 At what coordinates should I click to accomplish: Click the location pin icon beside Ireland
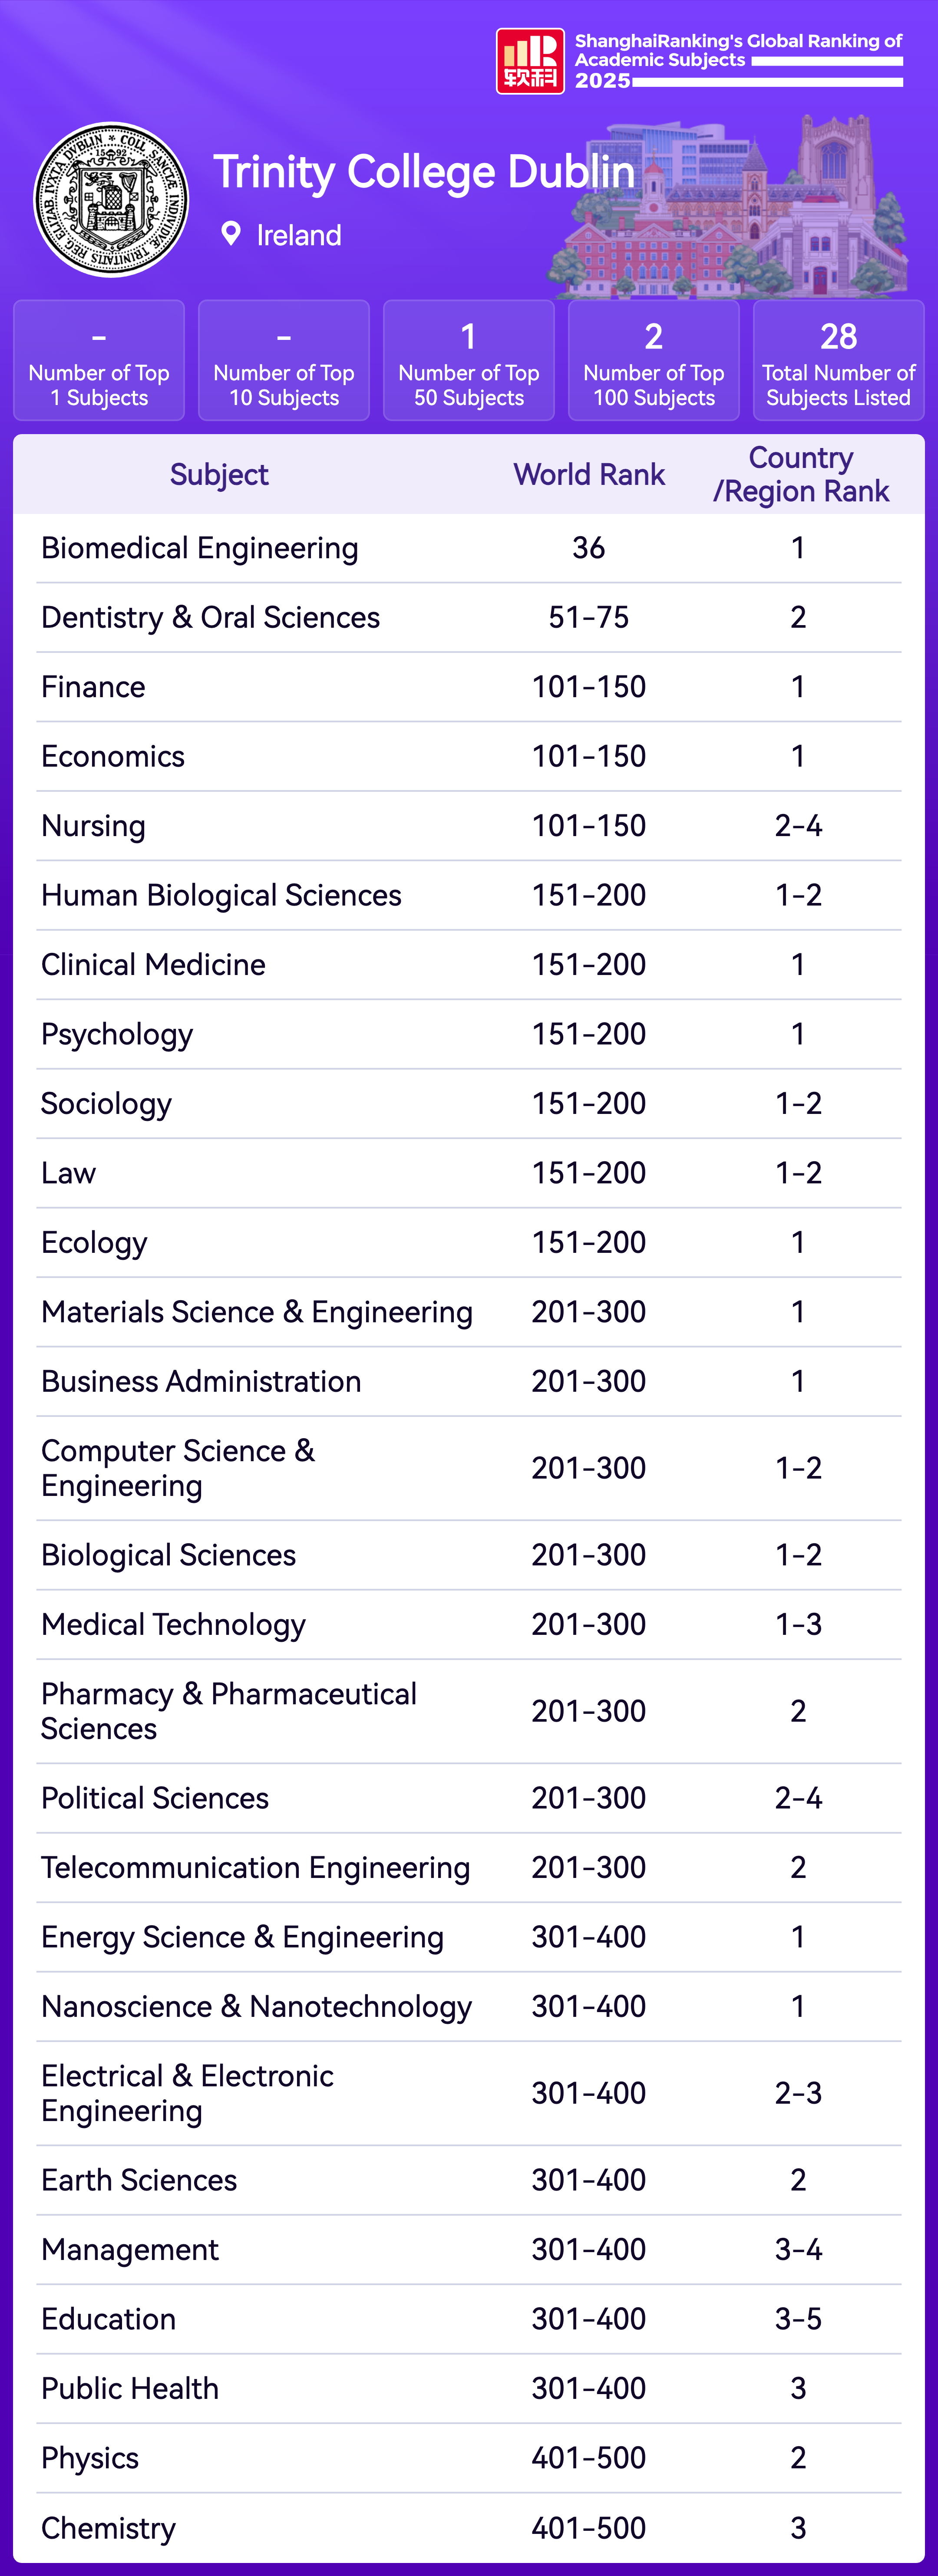pos(231,234)
